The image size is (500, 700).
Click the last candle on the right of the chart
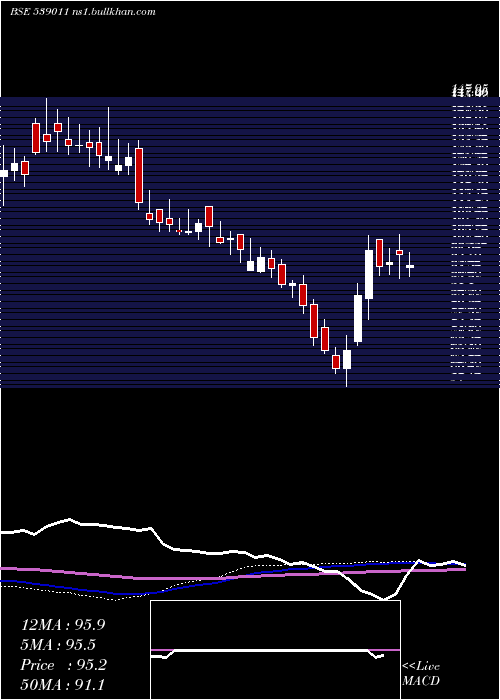409,265
